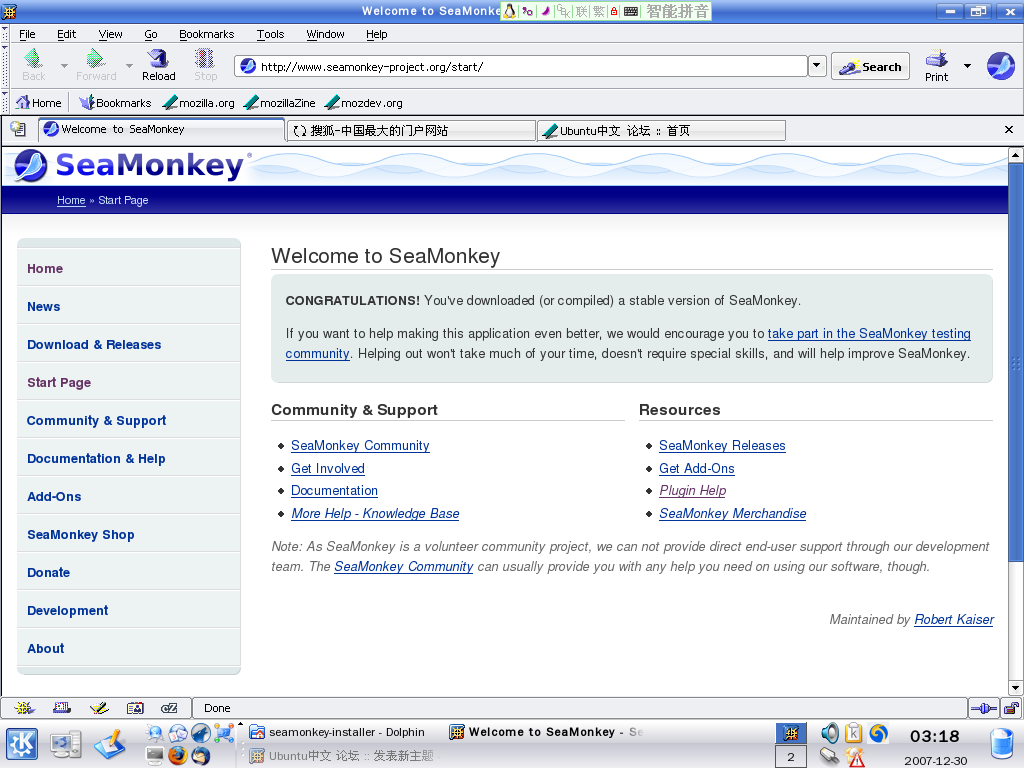Open Address Book from the status bar
Image resolution: width=1024 pixels, height=768 pixels.
tap(135, 708)
